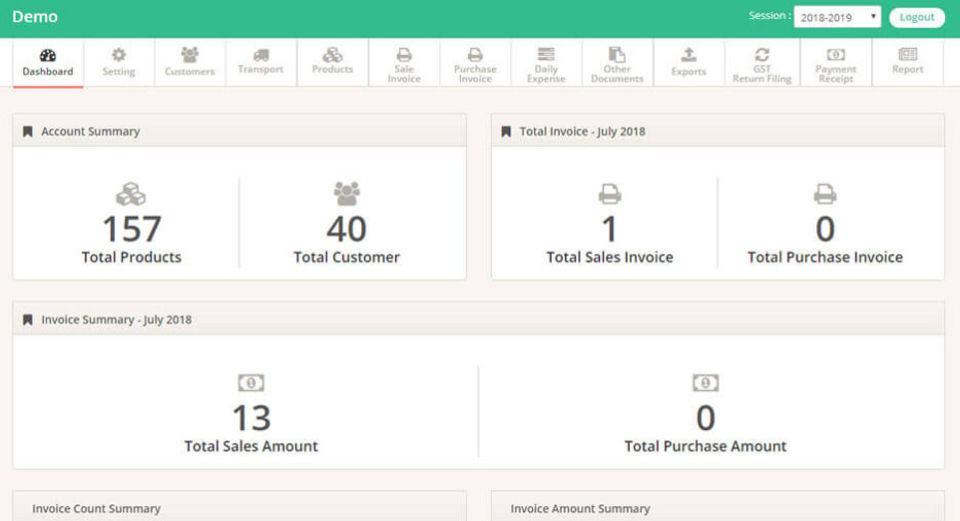Click the Other Documents files icon
This screenshot has height=521, width=960.
(x=617, y=54)
